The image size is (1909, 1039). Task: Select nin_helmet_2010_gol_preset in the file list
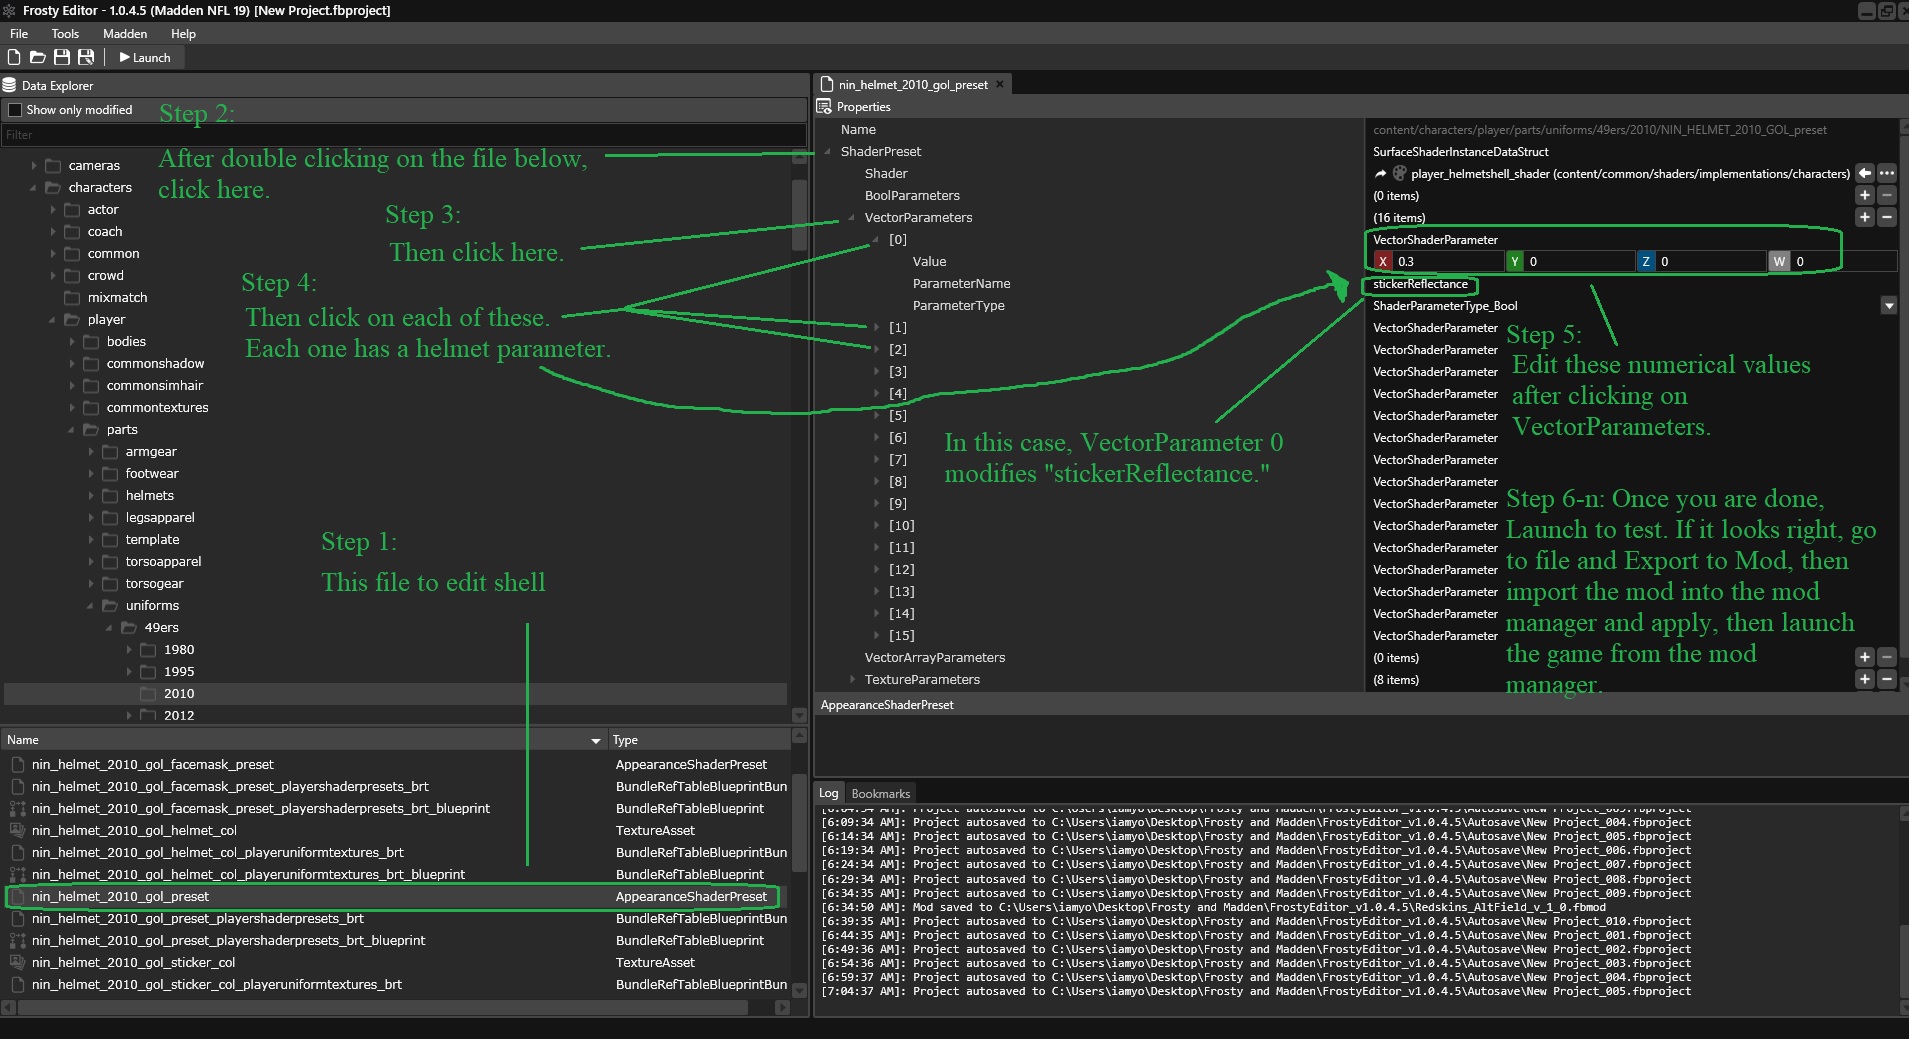click(x=120, y=896)
